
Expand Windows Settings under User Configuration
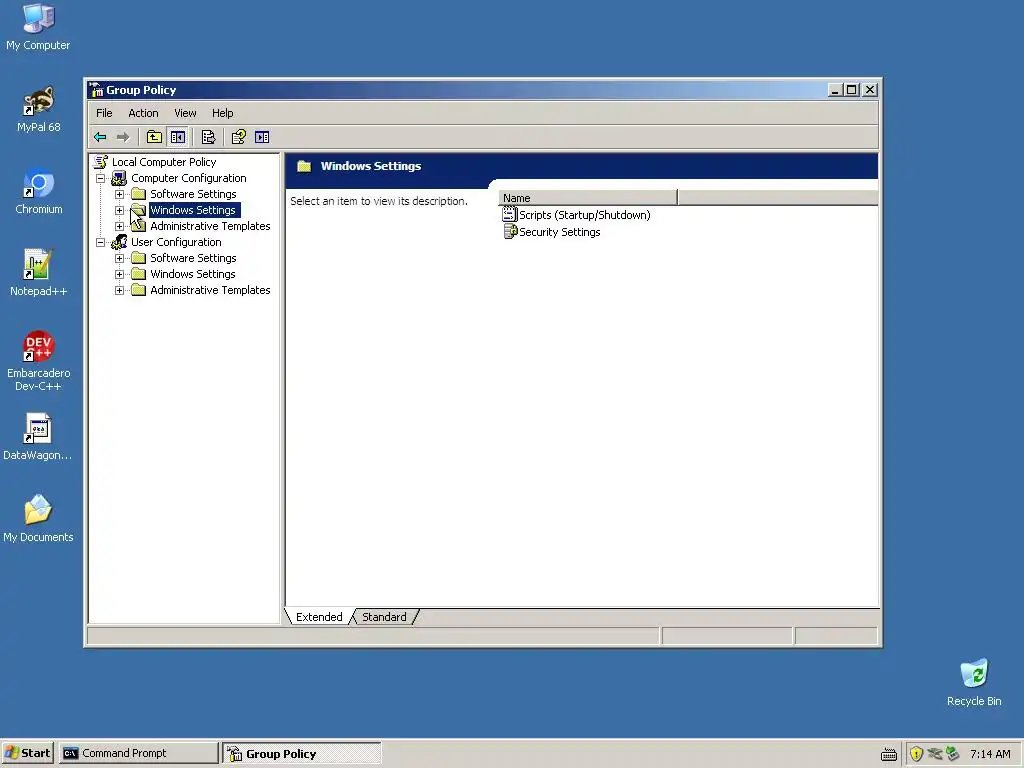click(x=120, y=274)
